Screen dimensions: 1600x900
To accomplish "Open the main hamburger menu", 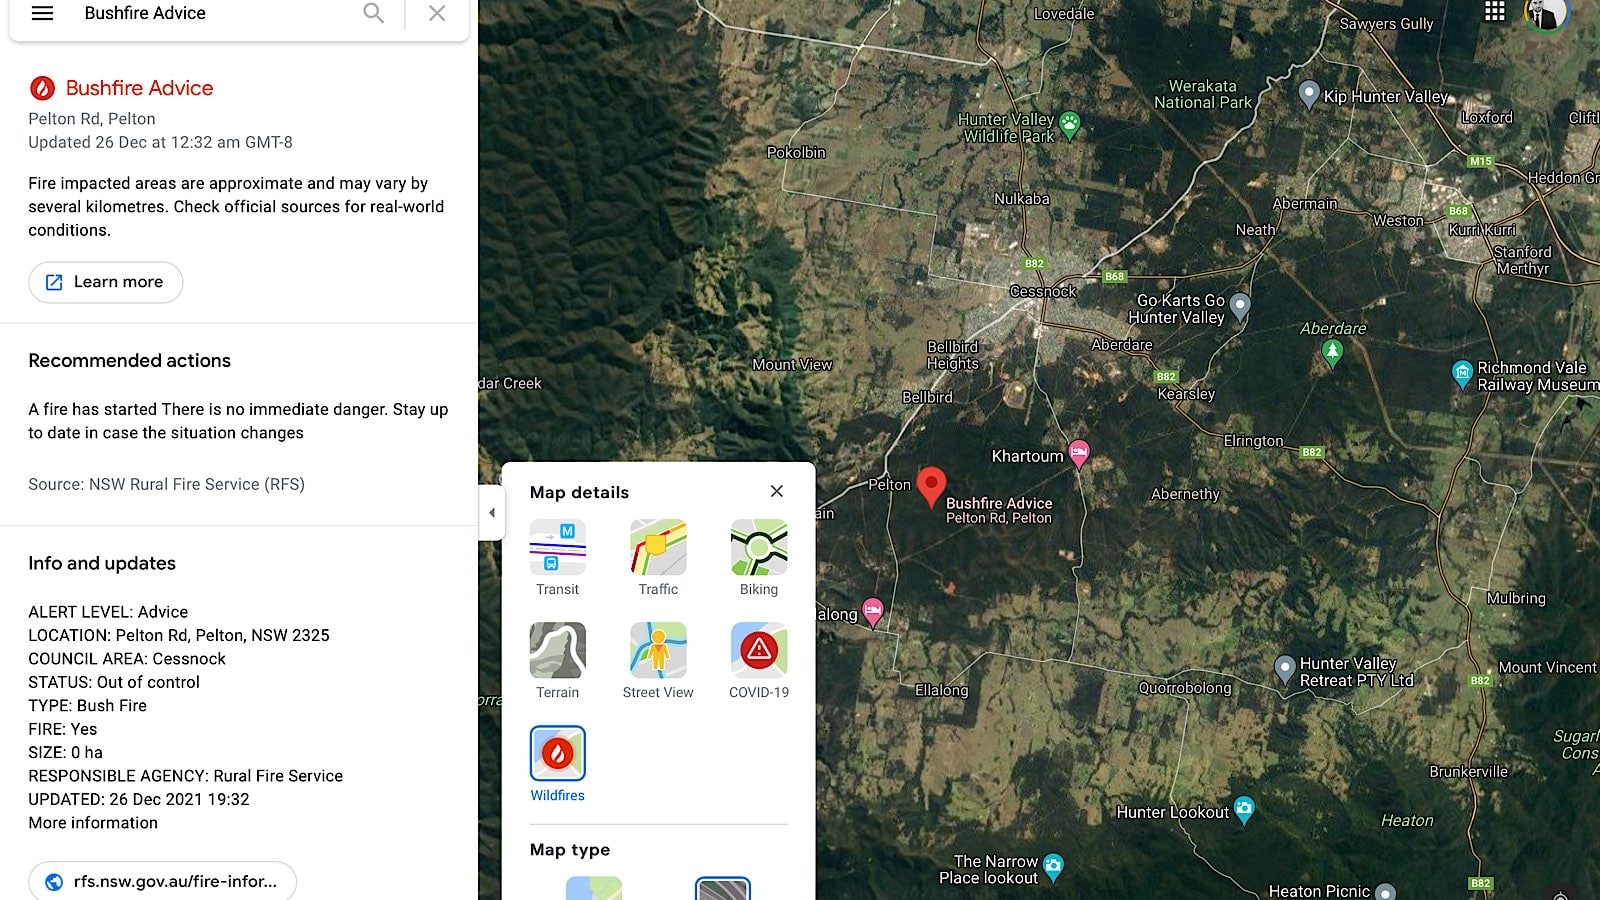I will (x=41, y=13).
